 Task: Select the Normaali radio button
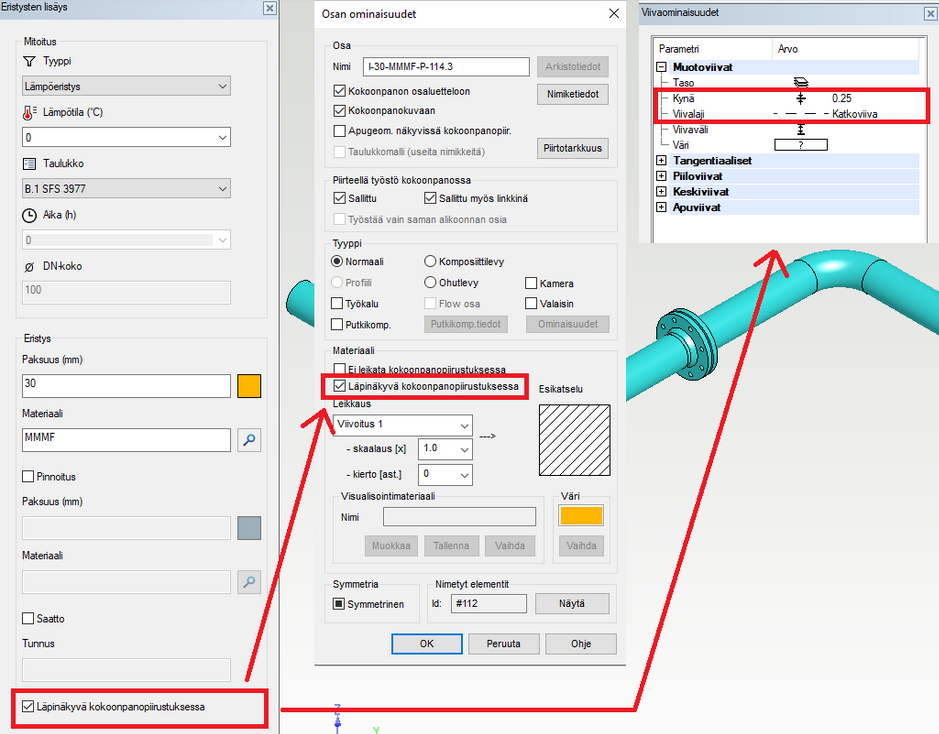[x=337, y=262]
